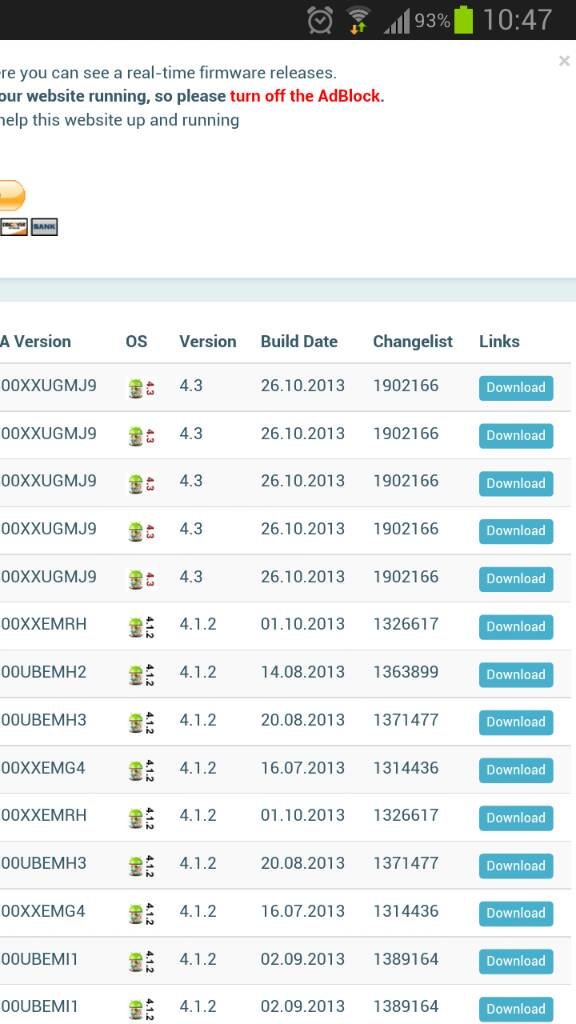Select build date 14.08.2013
Viewport: 576px width, 1024px height.
(x=302, y=672)
